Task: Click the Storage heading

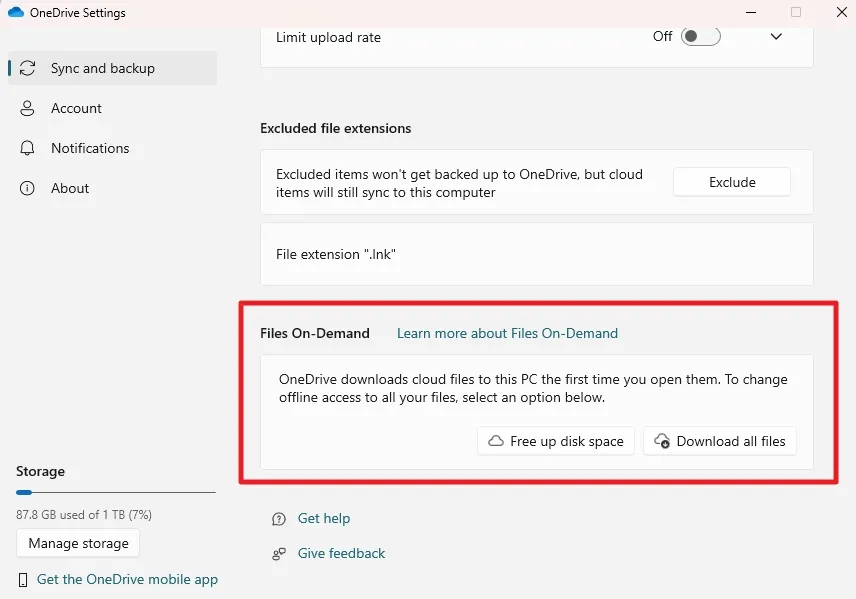Action: coord(40,471)
